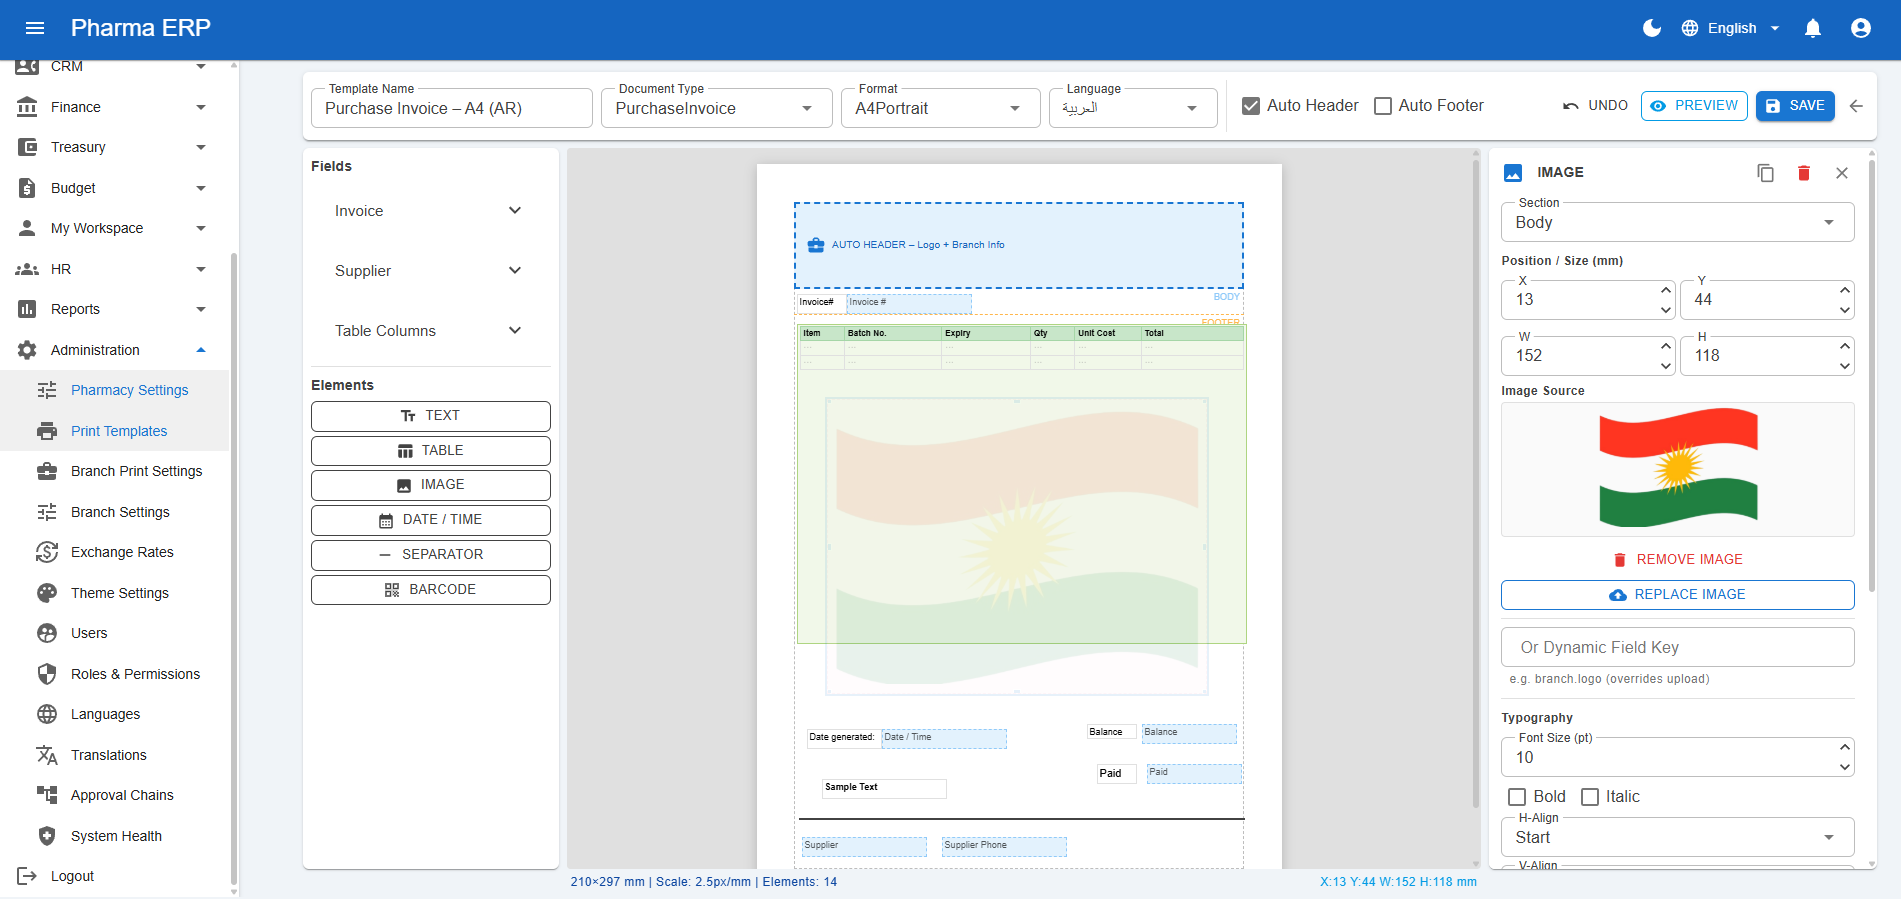Open Pharmacy Settings menu item

[x=114, y=390]
